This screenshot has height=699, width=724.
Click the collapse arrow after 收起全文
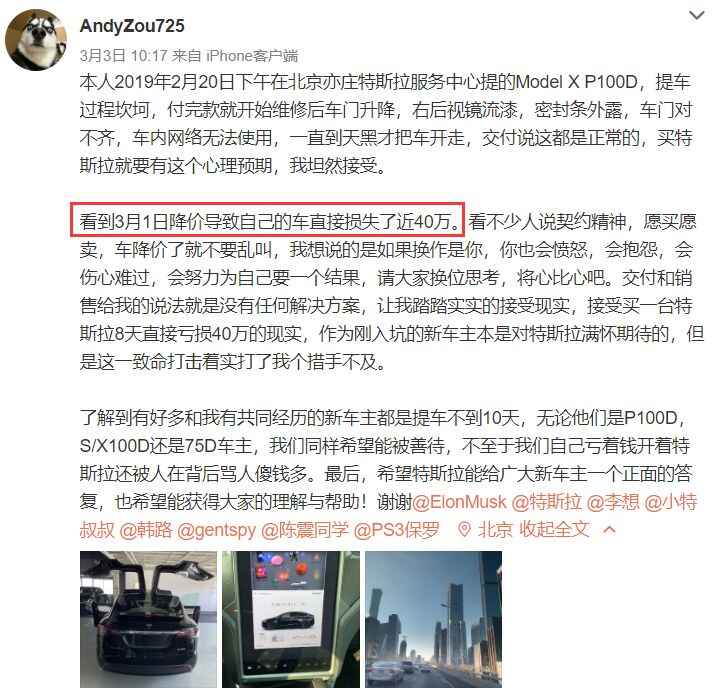point(609,529)
